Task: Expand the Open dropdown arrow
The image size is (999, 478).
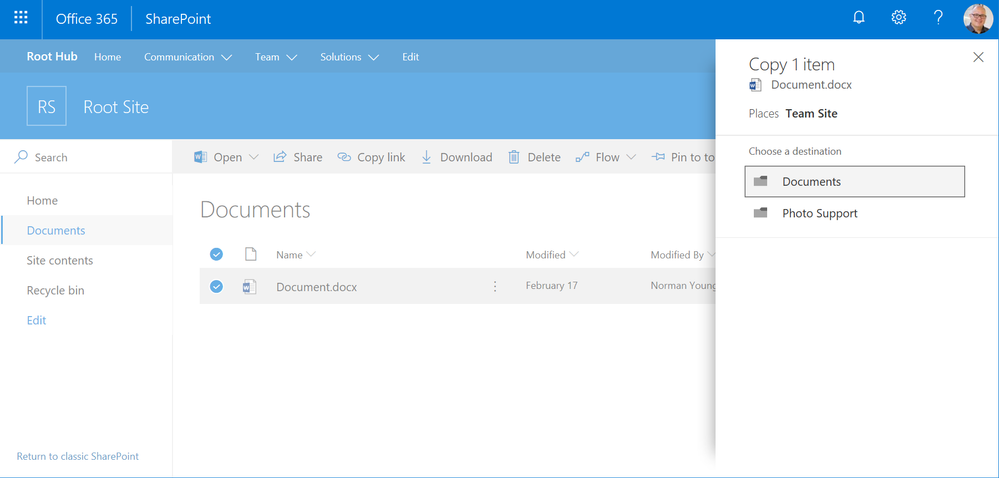Action: (x=253, y=157)
